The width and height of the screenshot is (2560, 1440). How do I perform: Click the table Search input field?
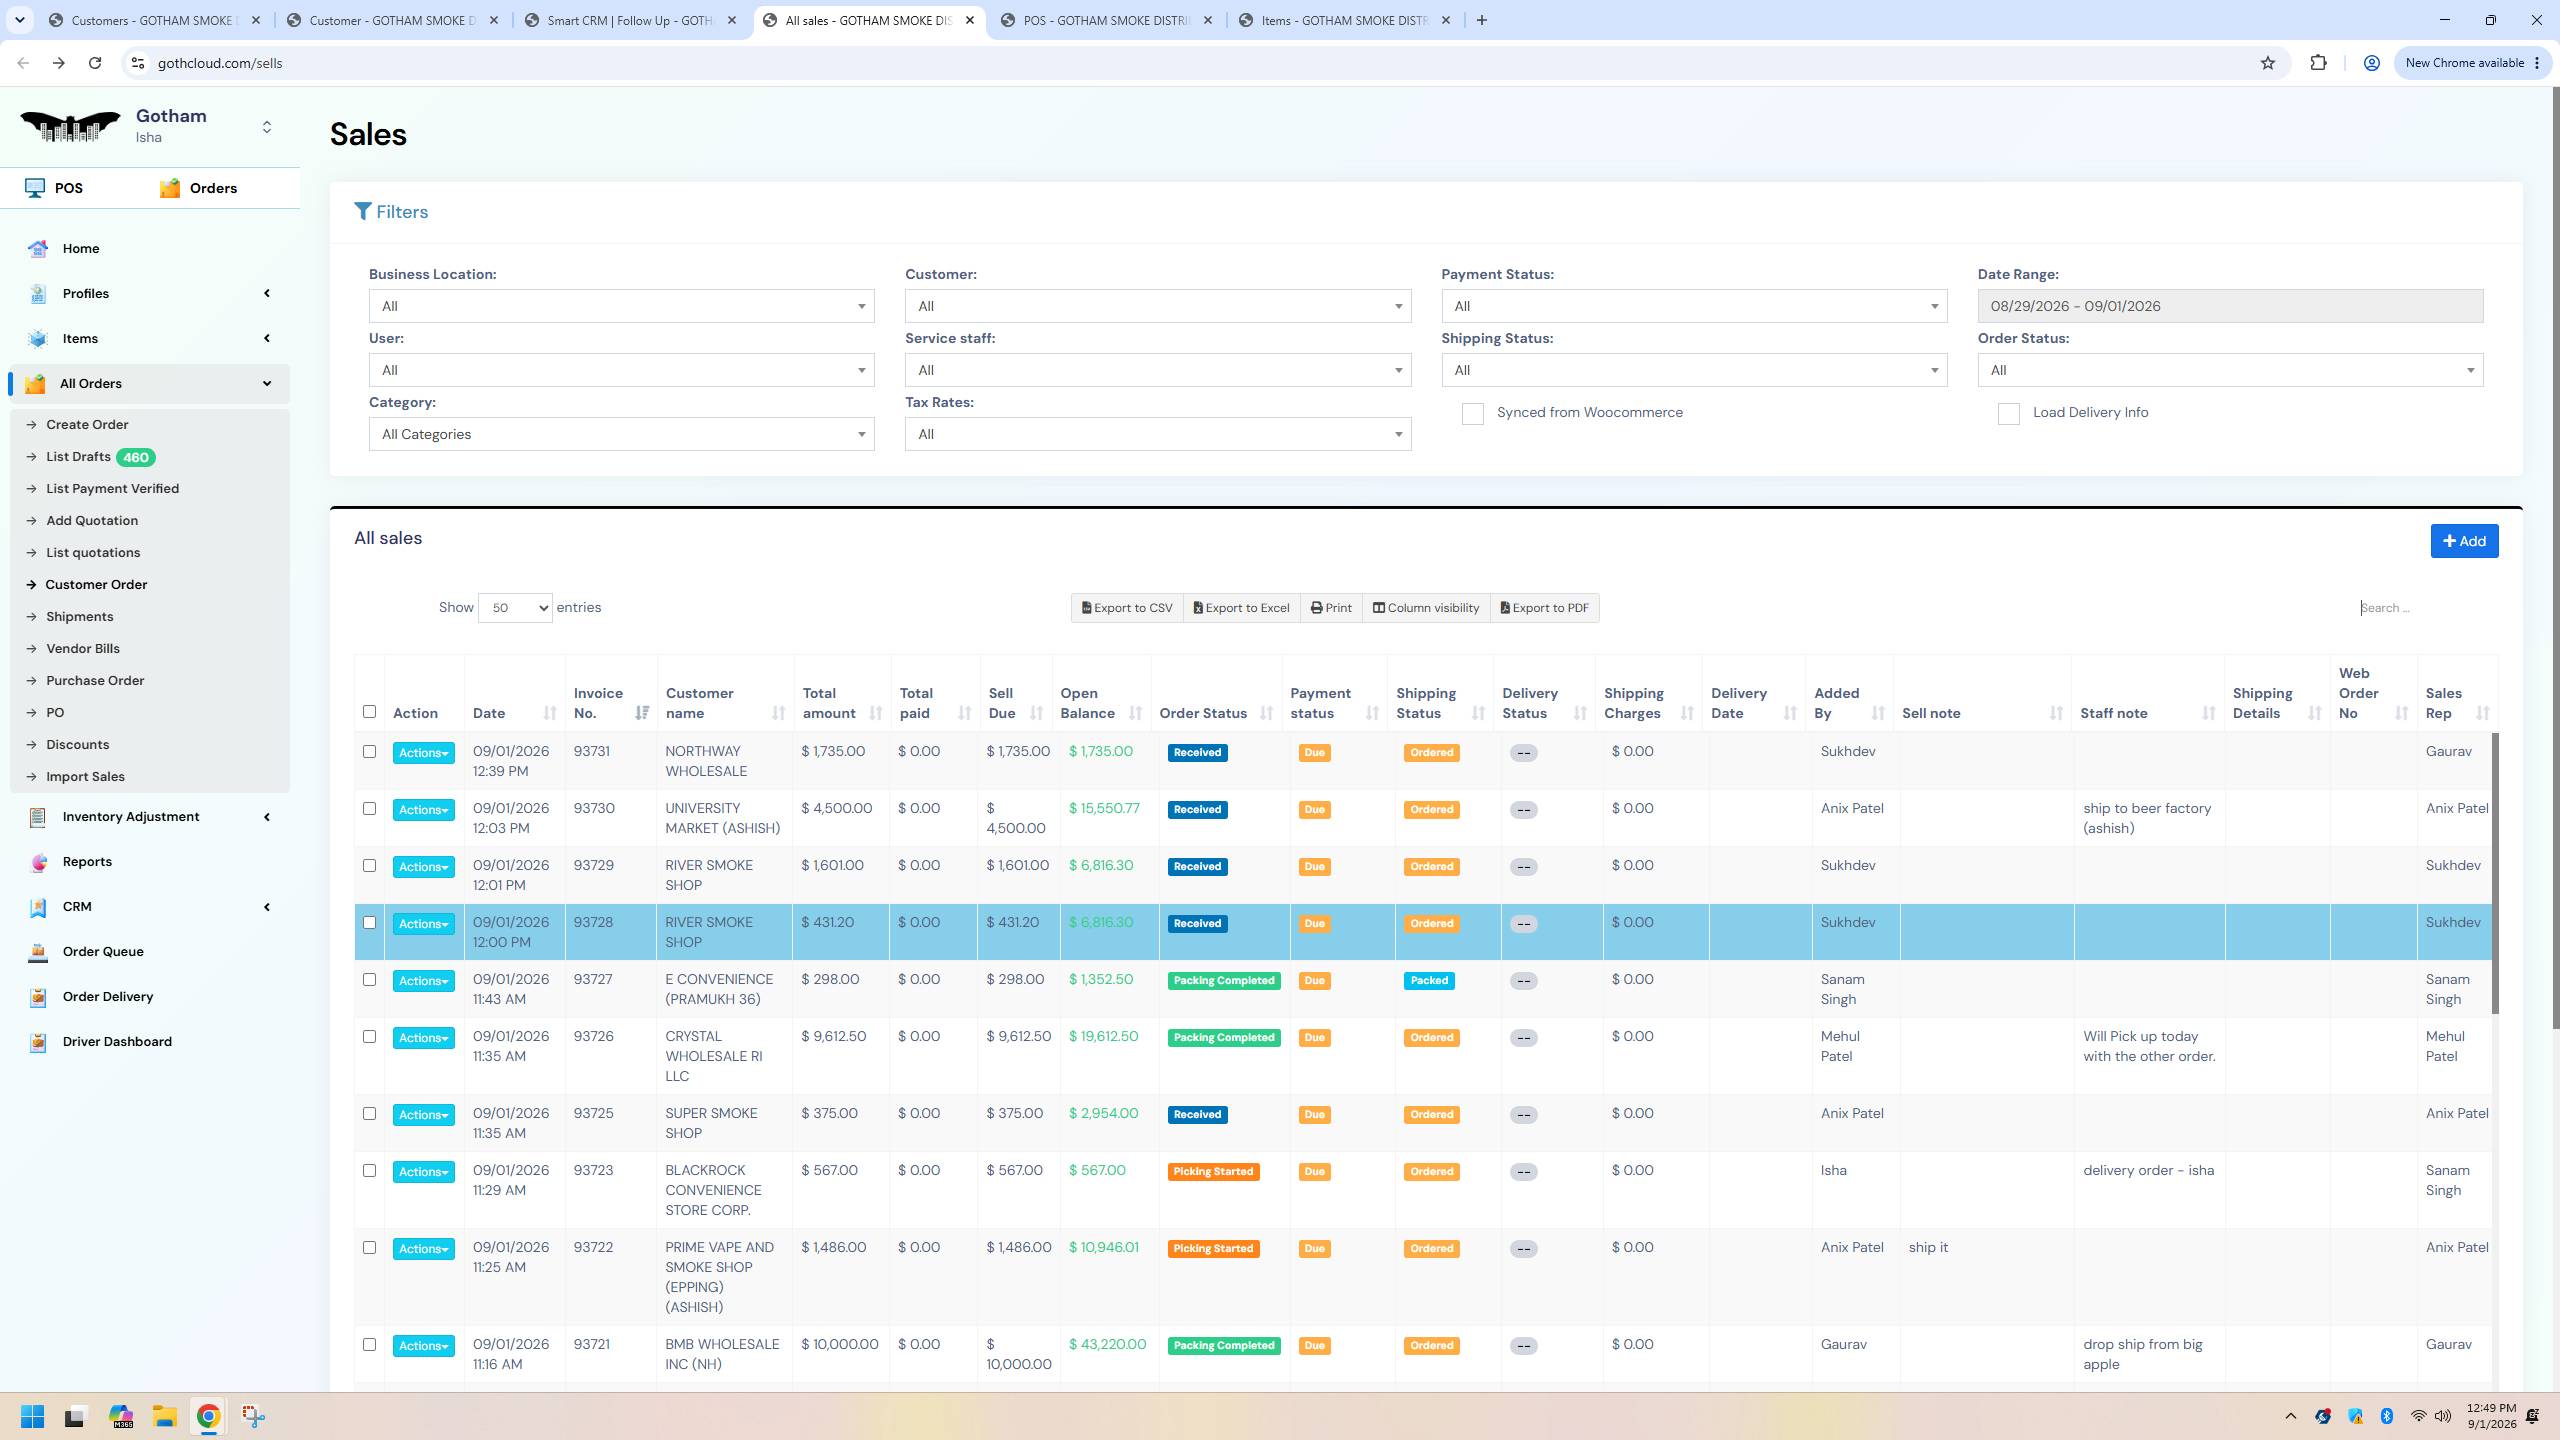coord(2426,608)
